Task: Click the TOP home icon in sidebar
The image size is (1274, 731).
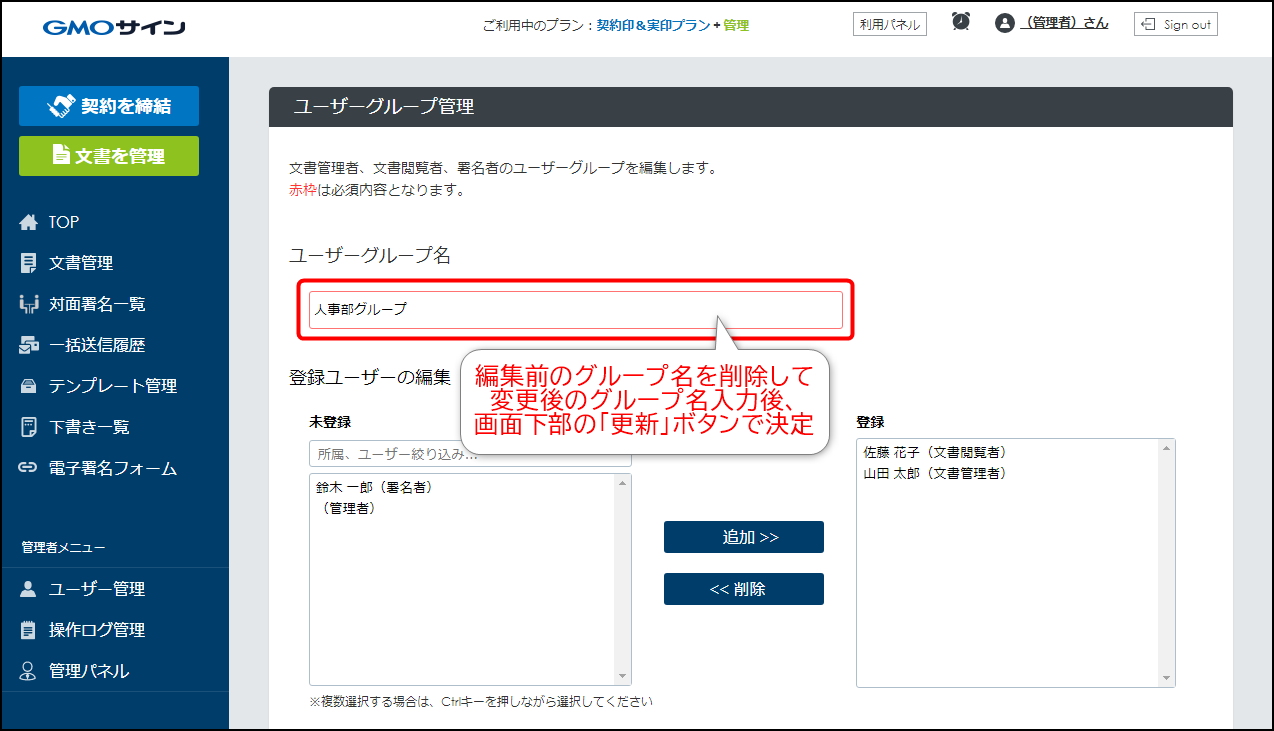Action: coord(28,222)
